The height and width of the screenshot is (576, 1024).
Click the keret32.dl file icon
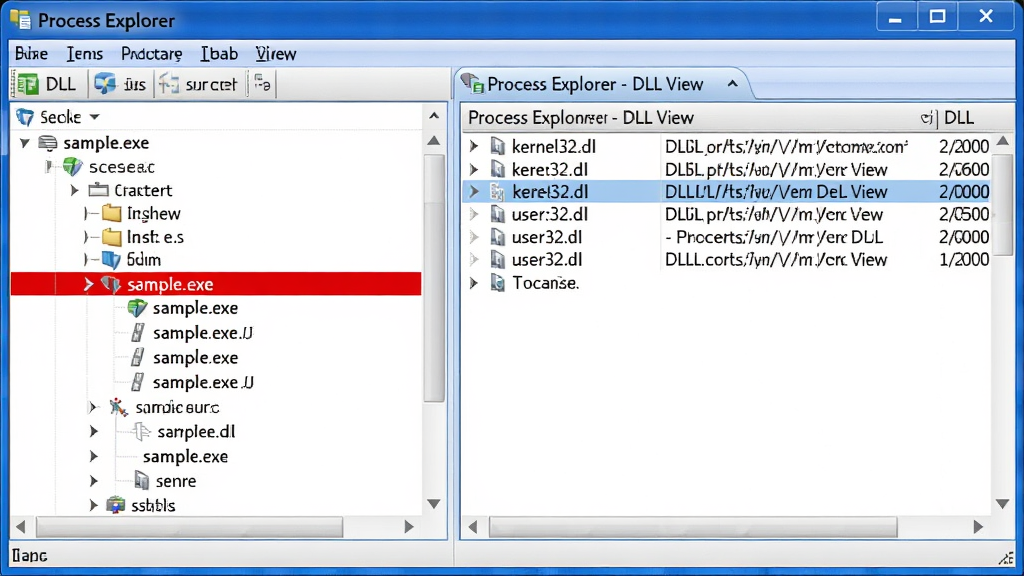pyautogui.click(x=498, y=170)
